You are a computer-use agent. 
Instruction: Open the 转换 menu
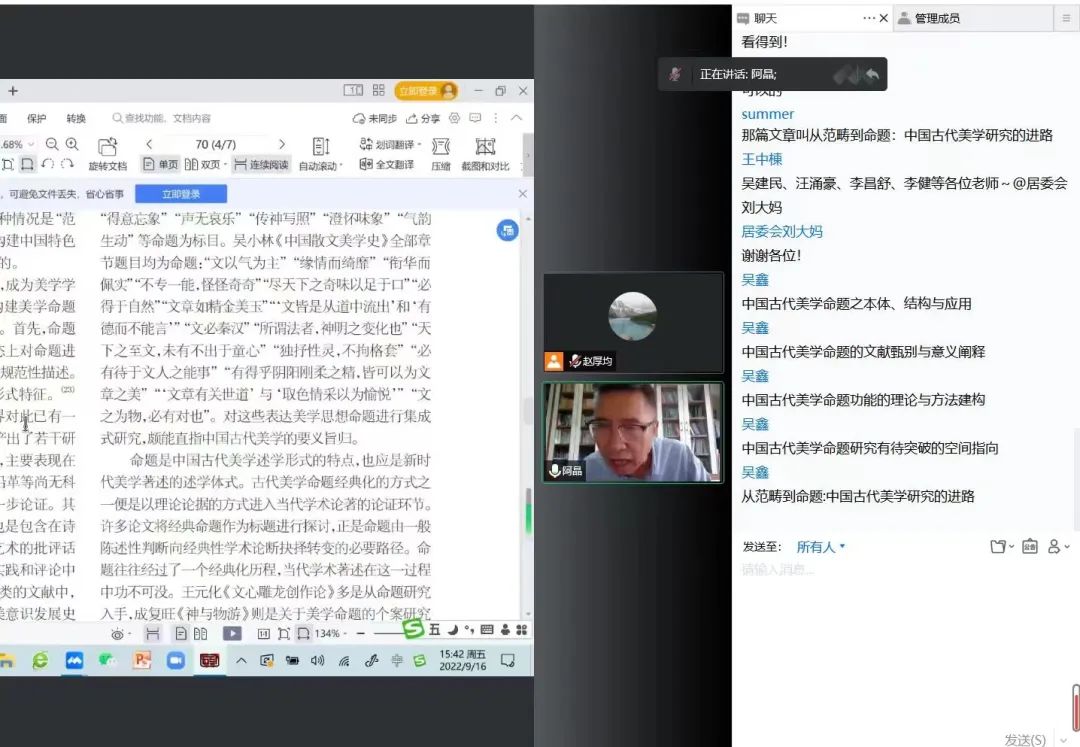[x=76, y=118]
